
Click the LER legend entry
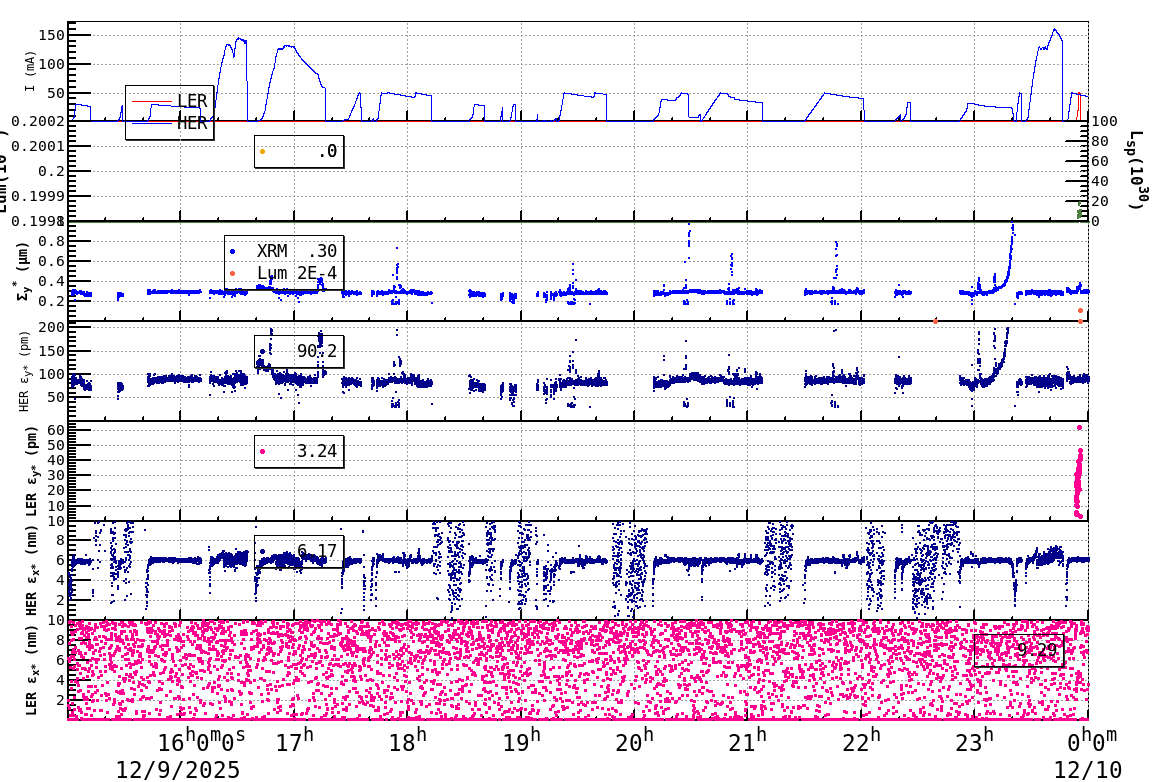[x=170, y=101]
